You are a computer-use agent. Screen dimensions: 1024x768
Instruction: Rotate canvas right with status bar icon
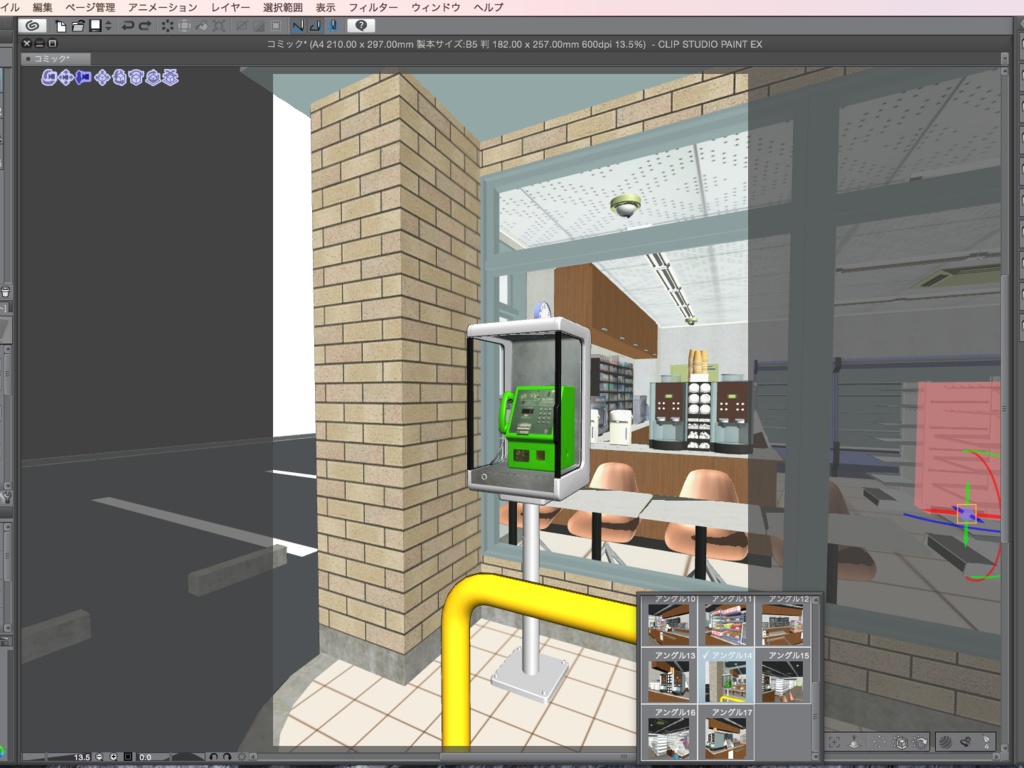[227, 757]
